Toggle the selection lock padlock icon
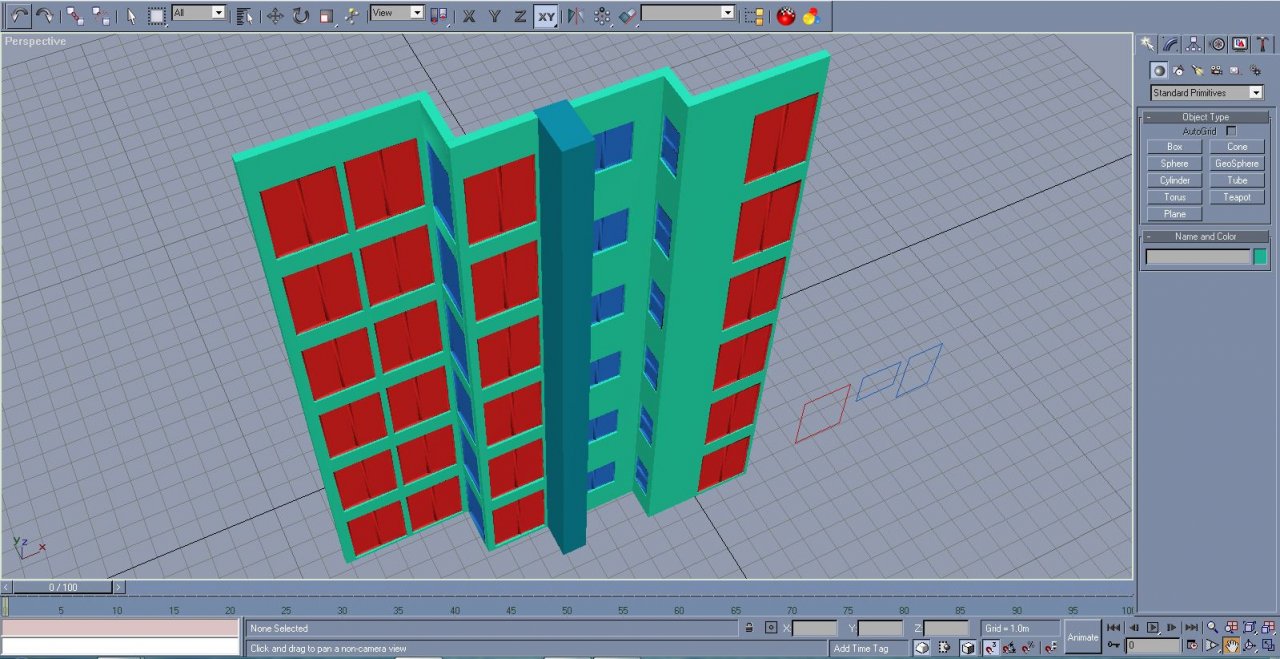Image resolution: width=1280 pixels, height=659 pixels. [x=748, y=628]
